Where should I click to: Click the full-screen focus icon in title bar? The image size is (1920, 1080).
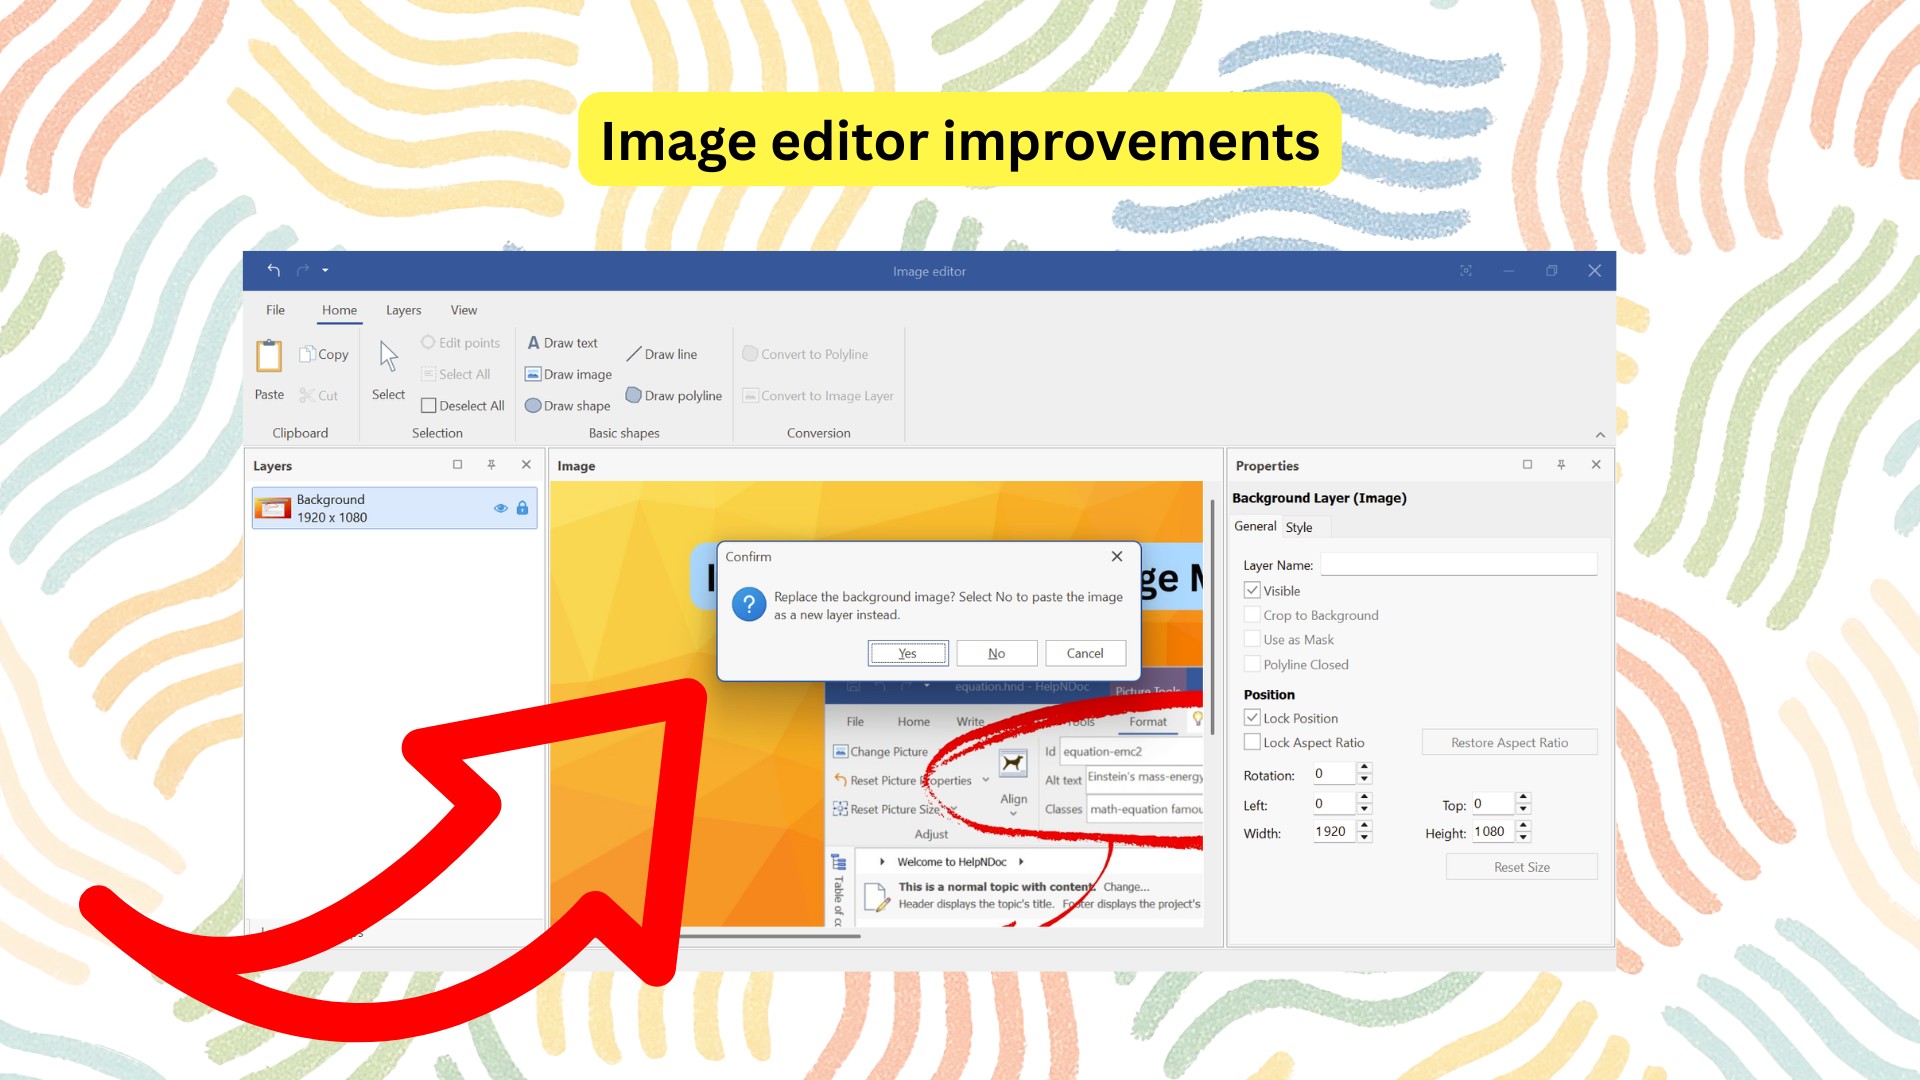1466,271
